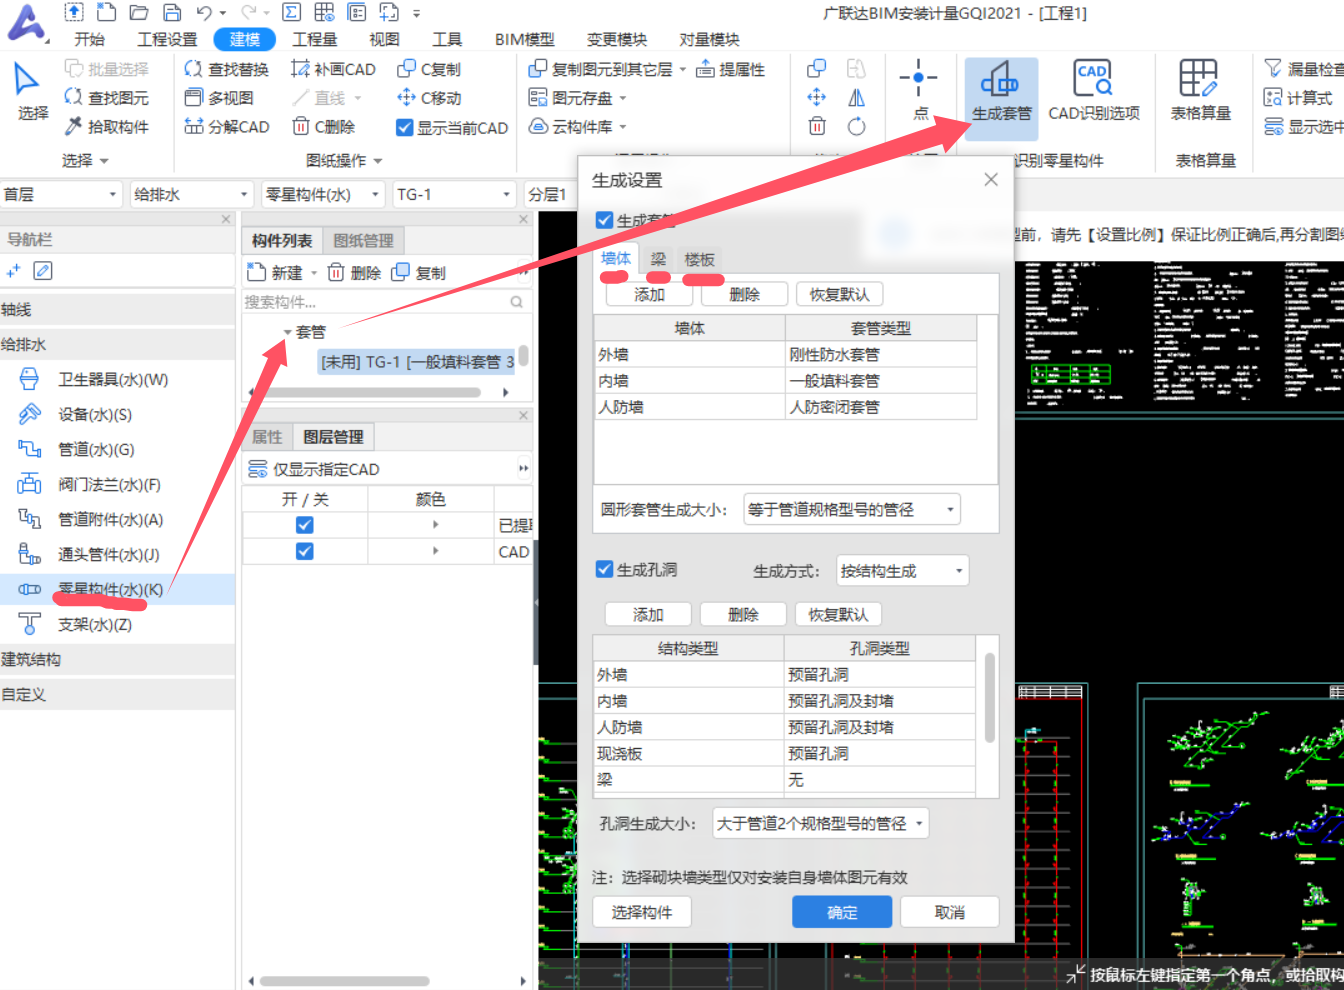This screenshot has height=990, width=1344.
Task: Click 提属性 tool
Action: point(731,69)
